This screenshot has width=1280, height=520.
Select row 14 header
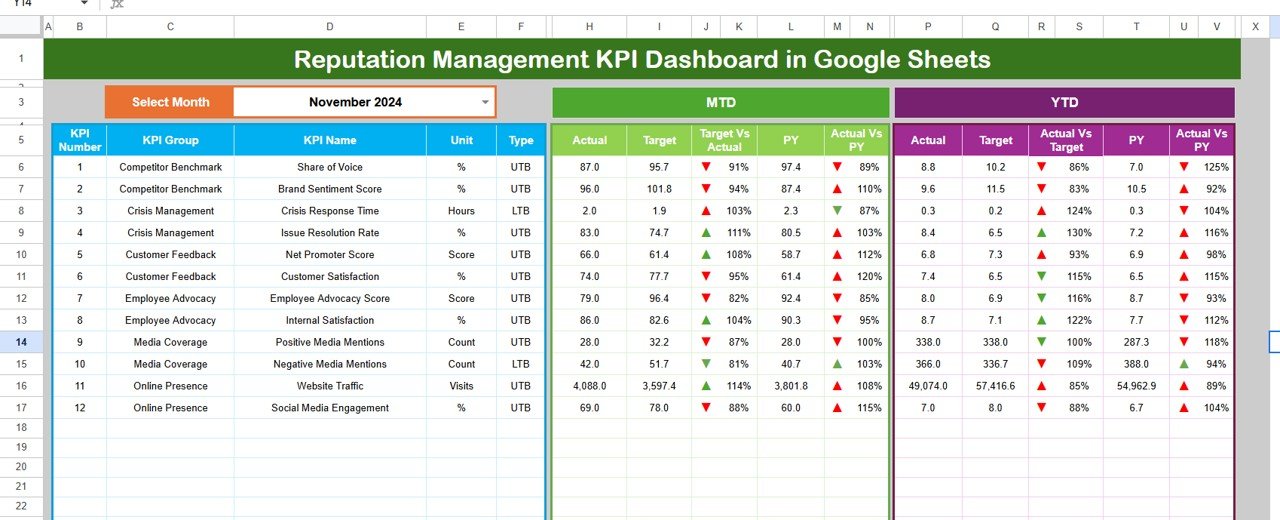tap(21, 342)
